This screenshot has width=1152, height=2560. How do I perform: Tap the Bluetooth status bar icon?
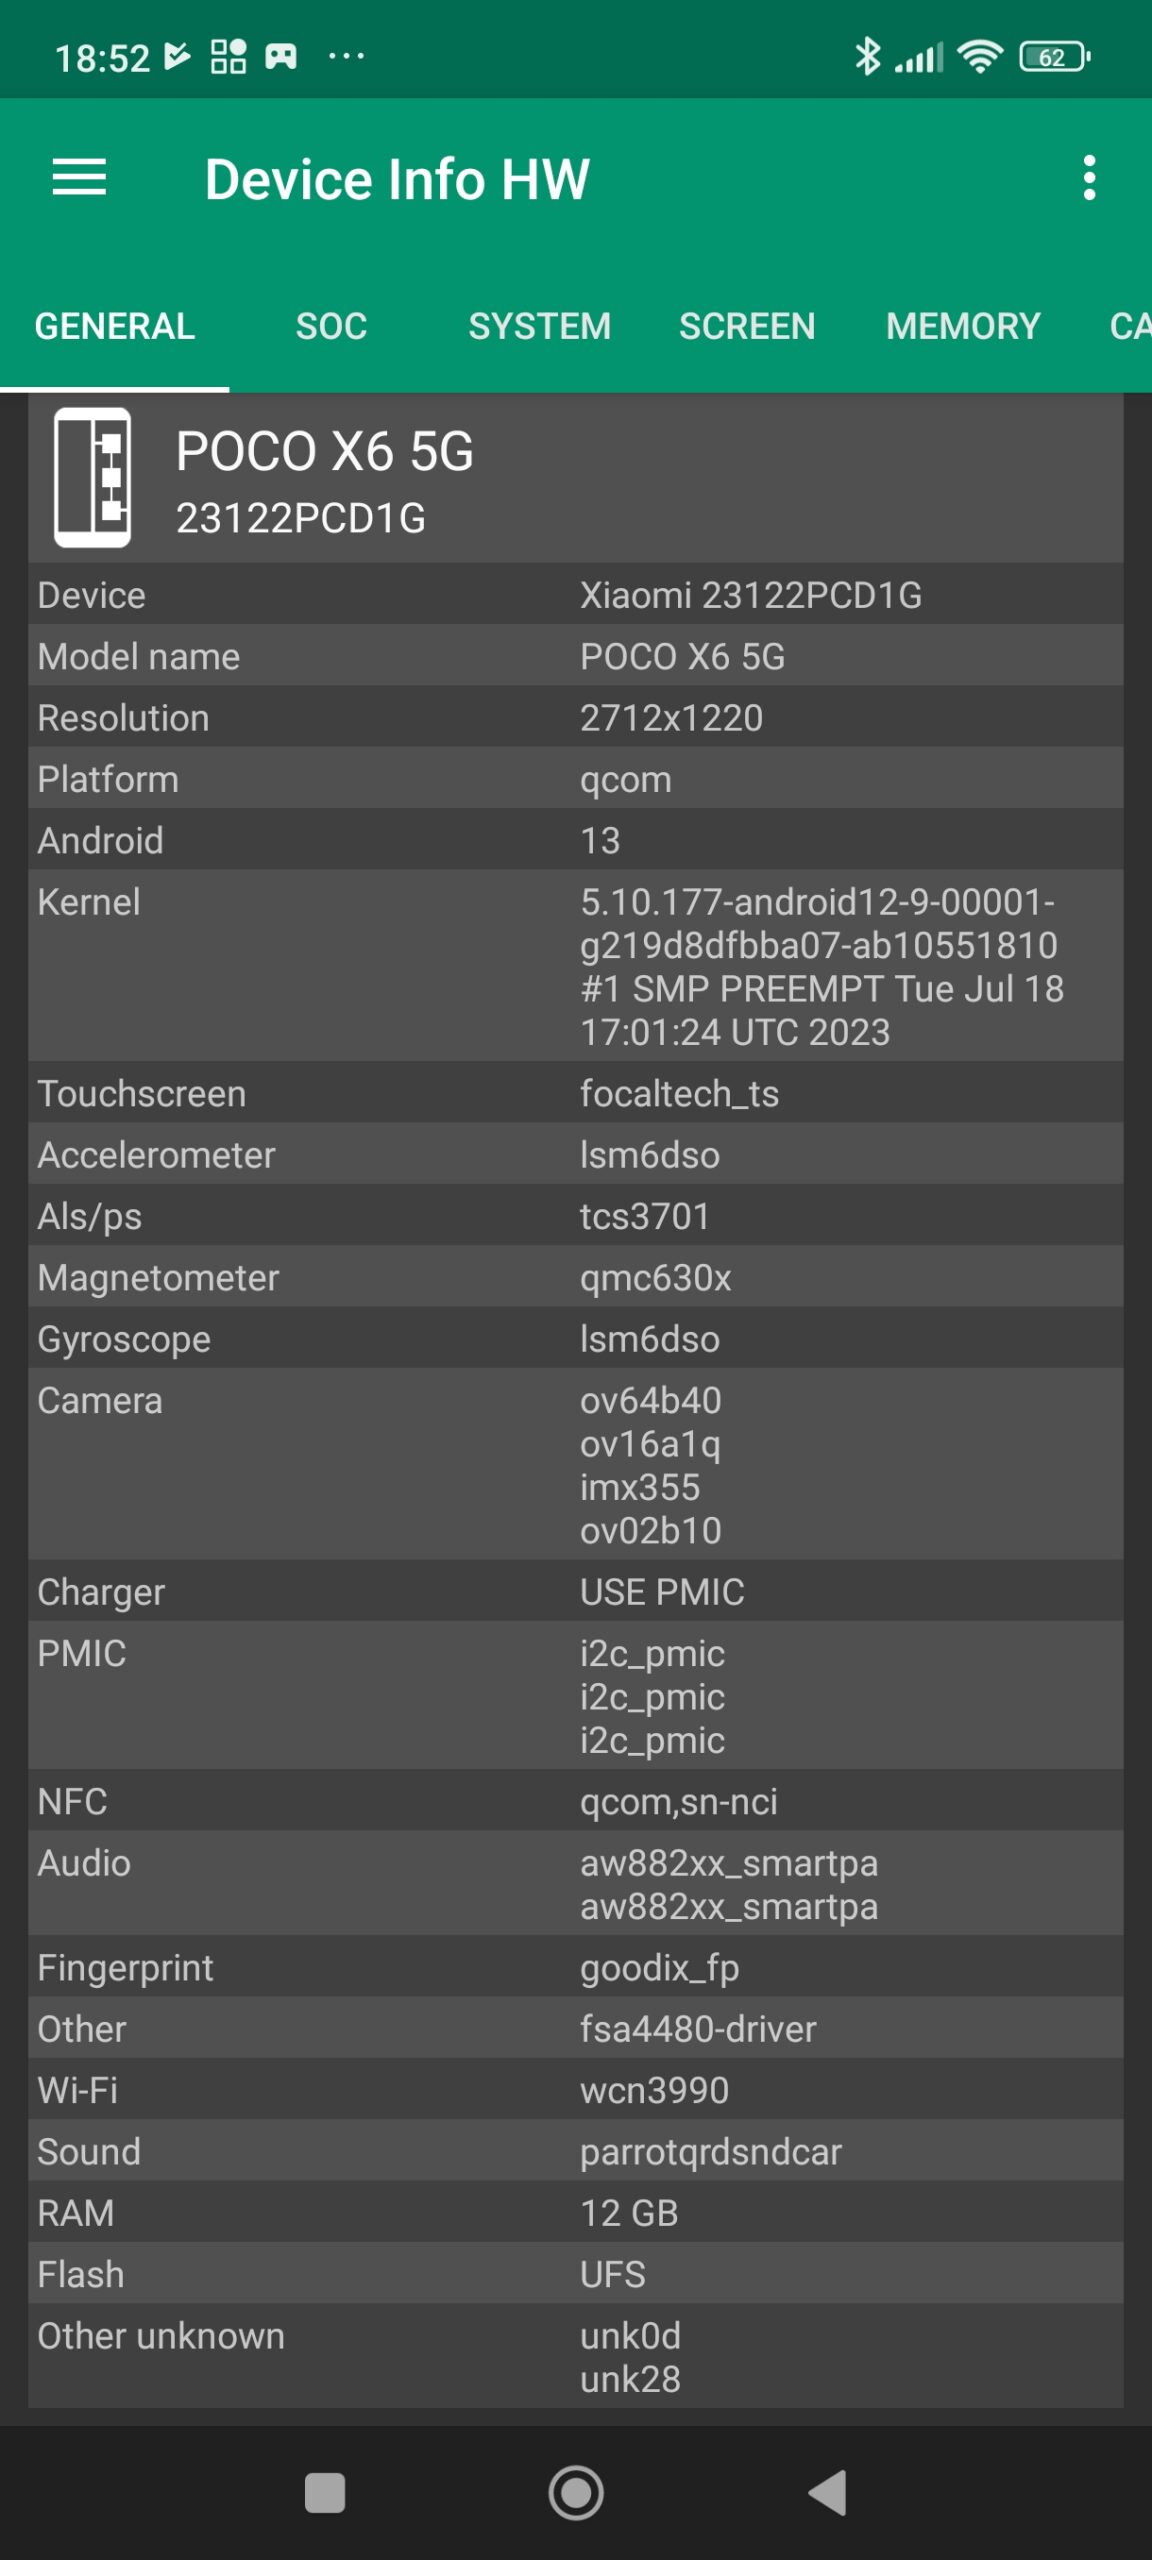coord(867,57)
